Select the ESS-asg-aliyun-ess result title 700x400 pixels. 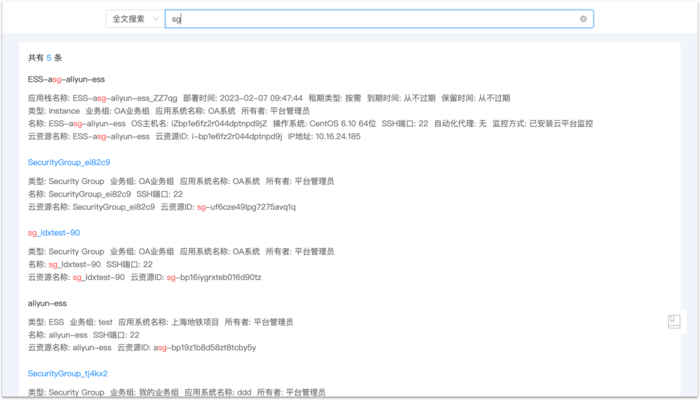(x=67, y=78)
